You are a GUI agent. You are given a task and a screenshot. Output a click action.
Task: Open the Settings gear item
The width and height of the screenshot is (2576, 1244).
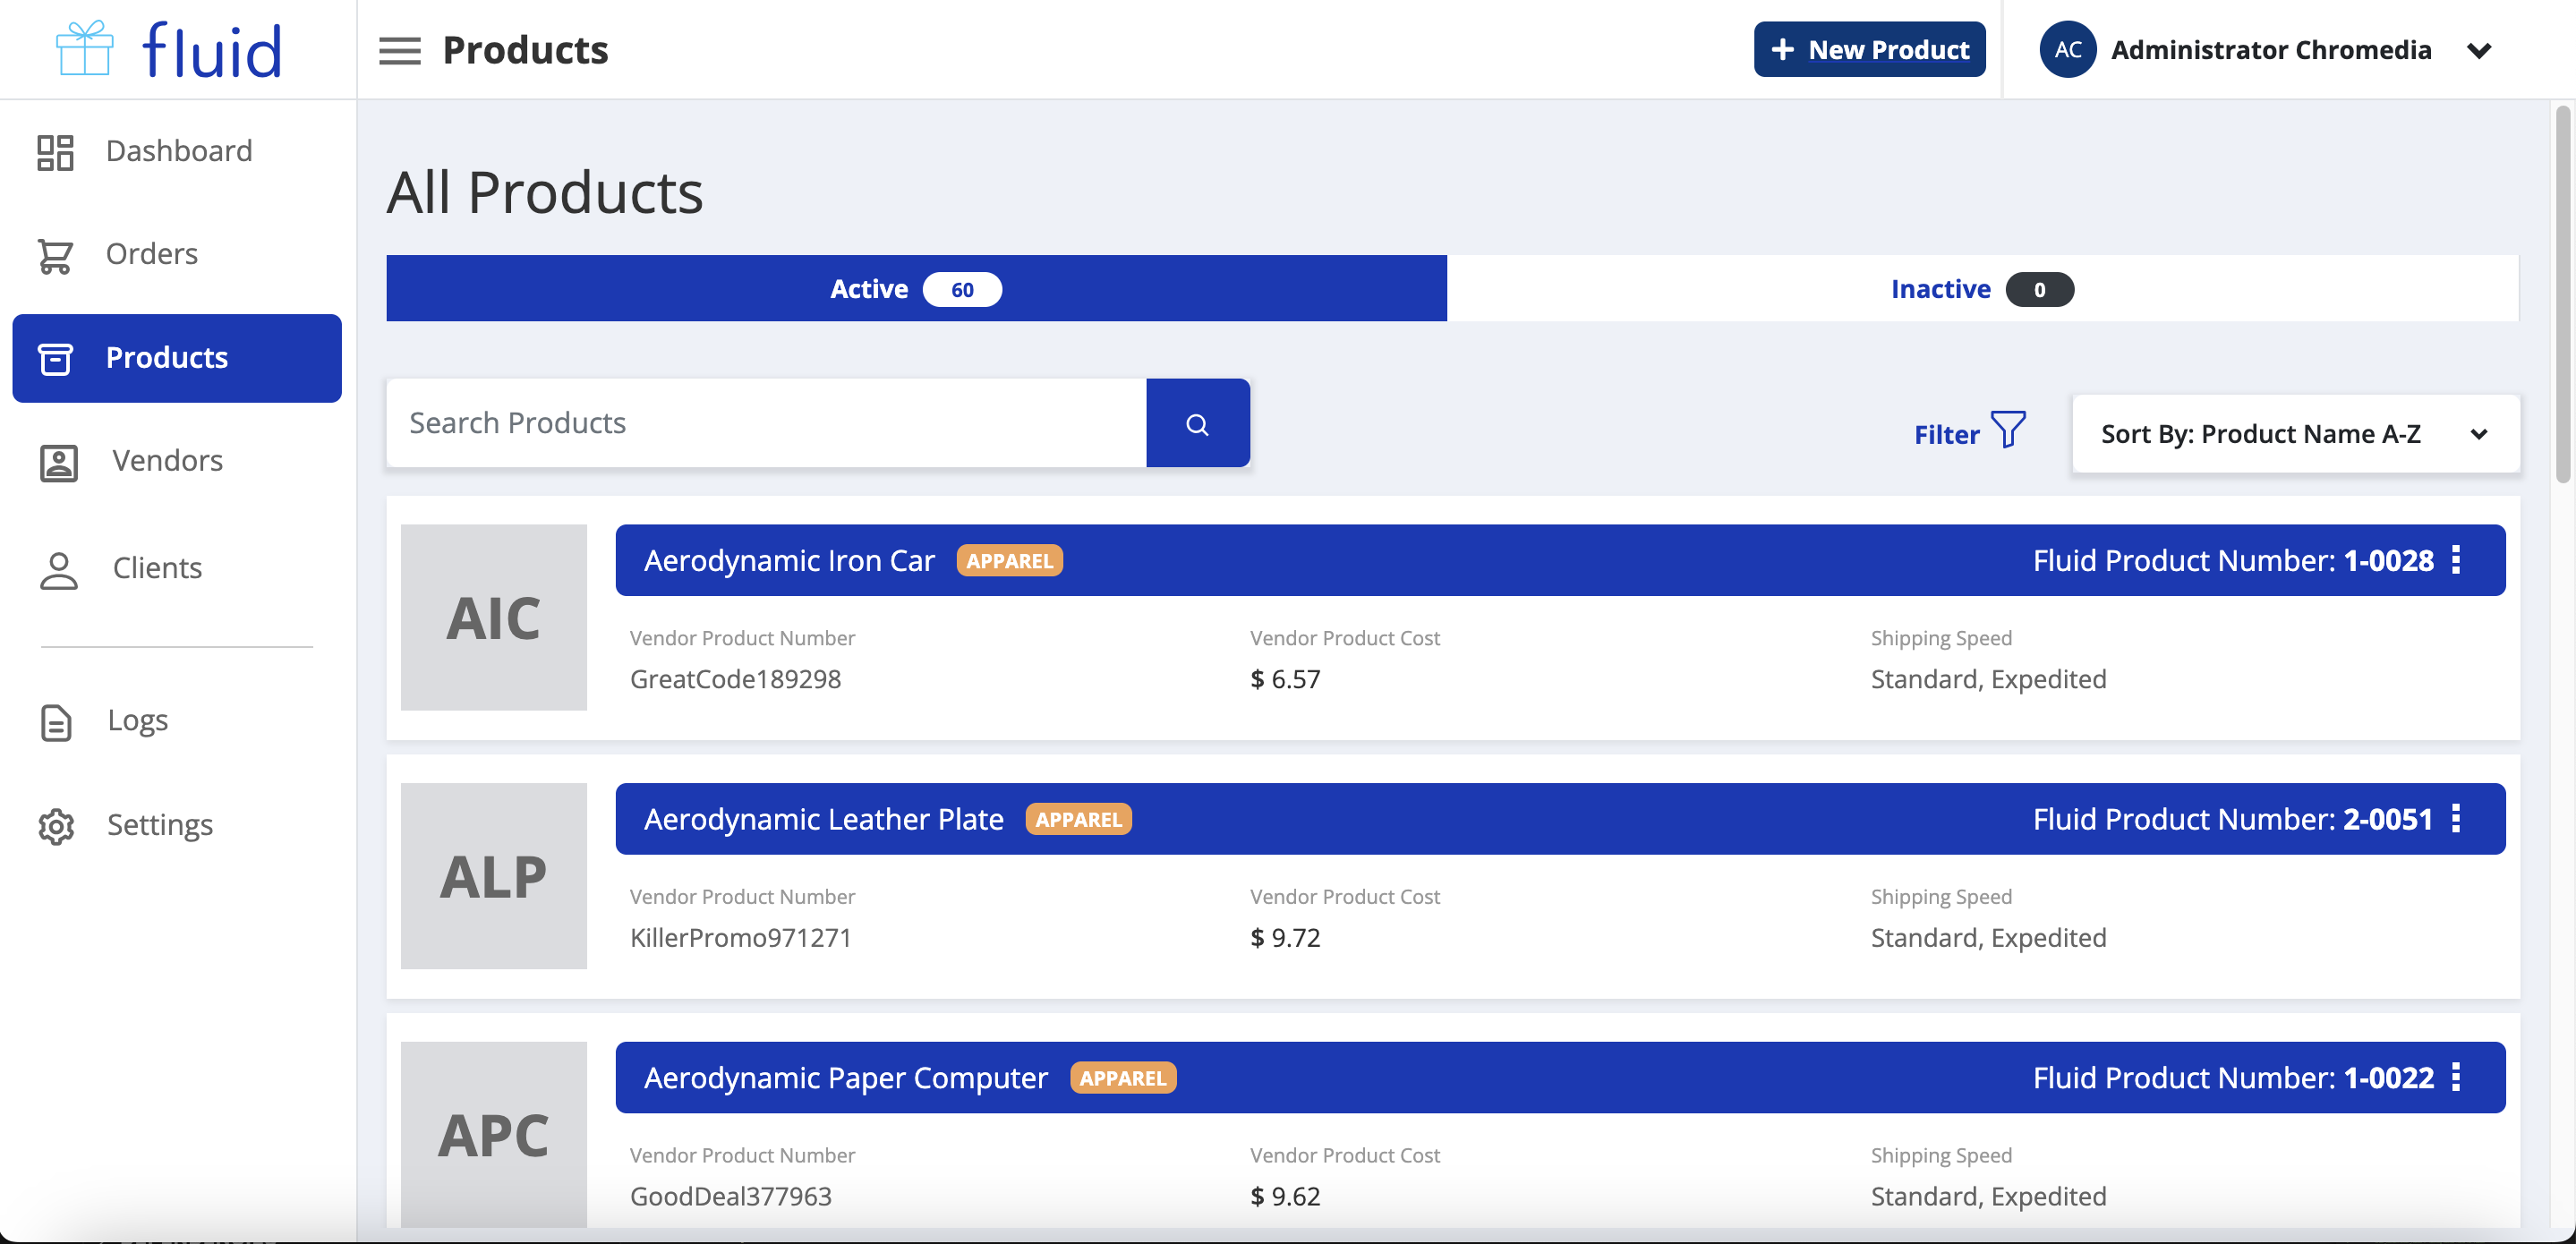159,825
